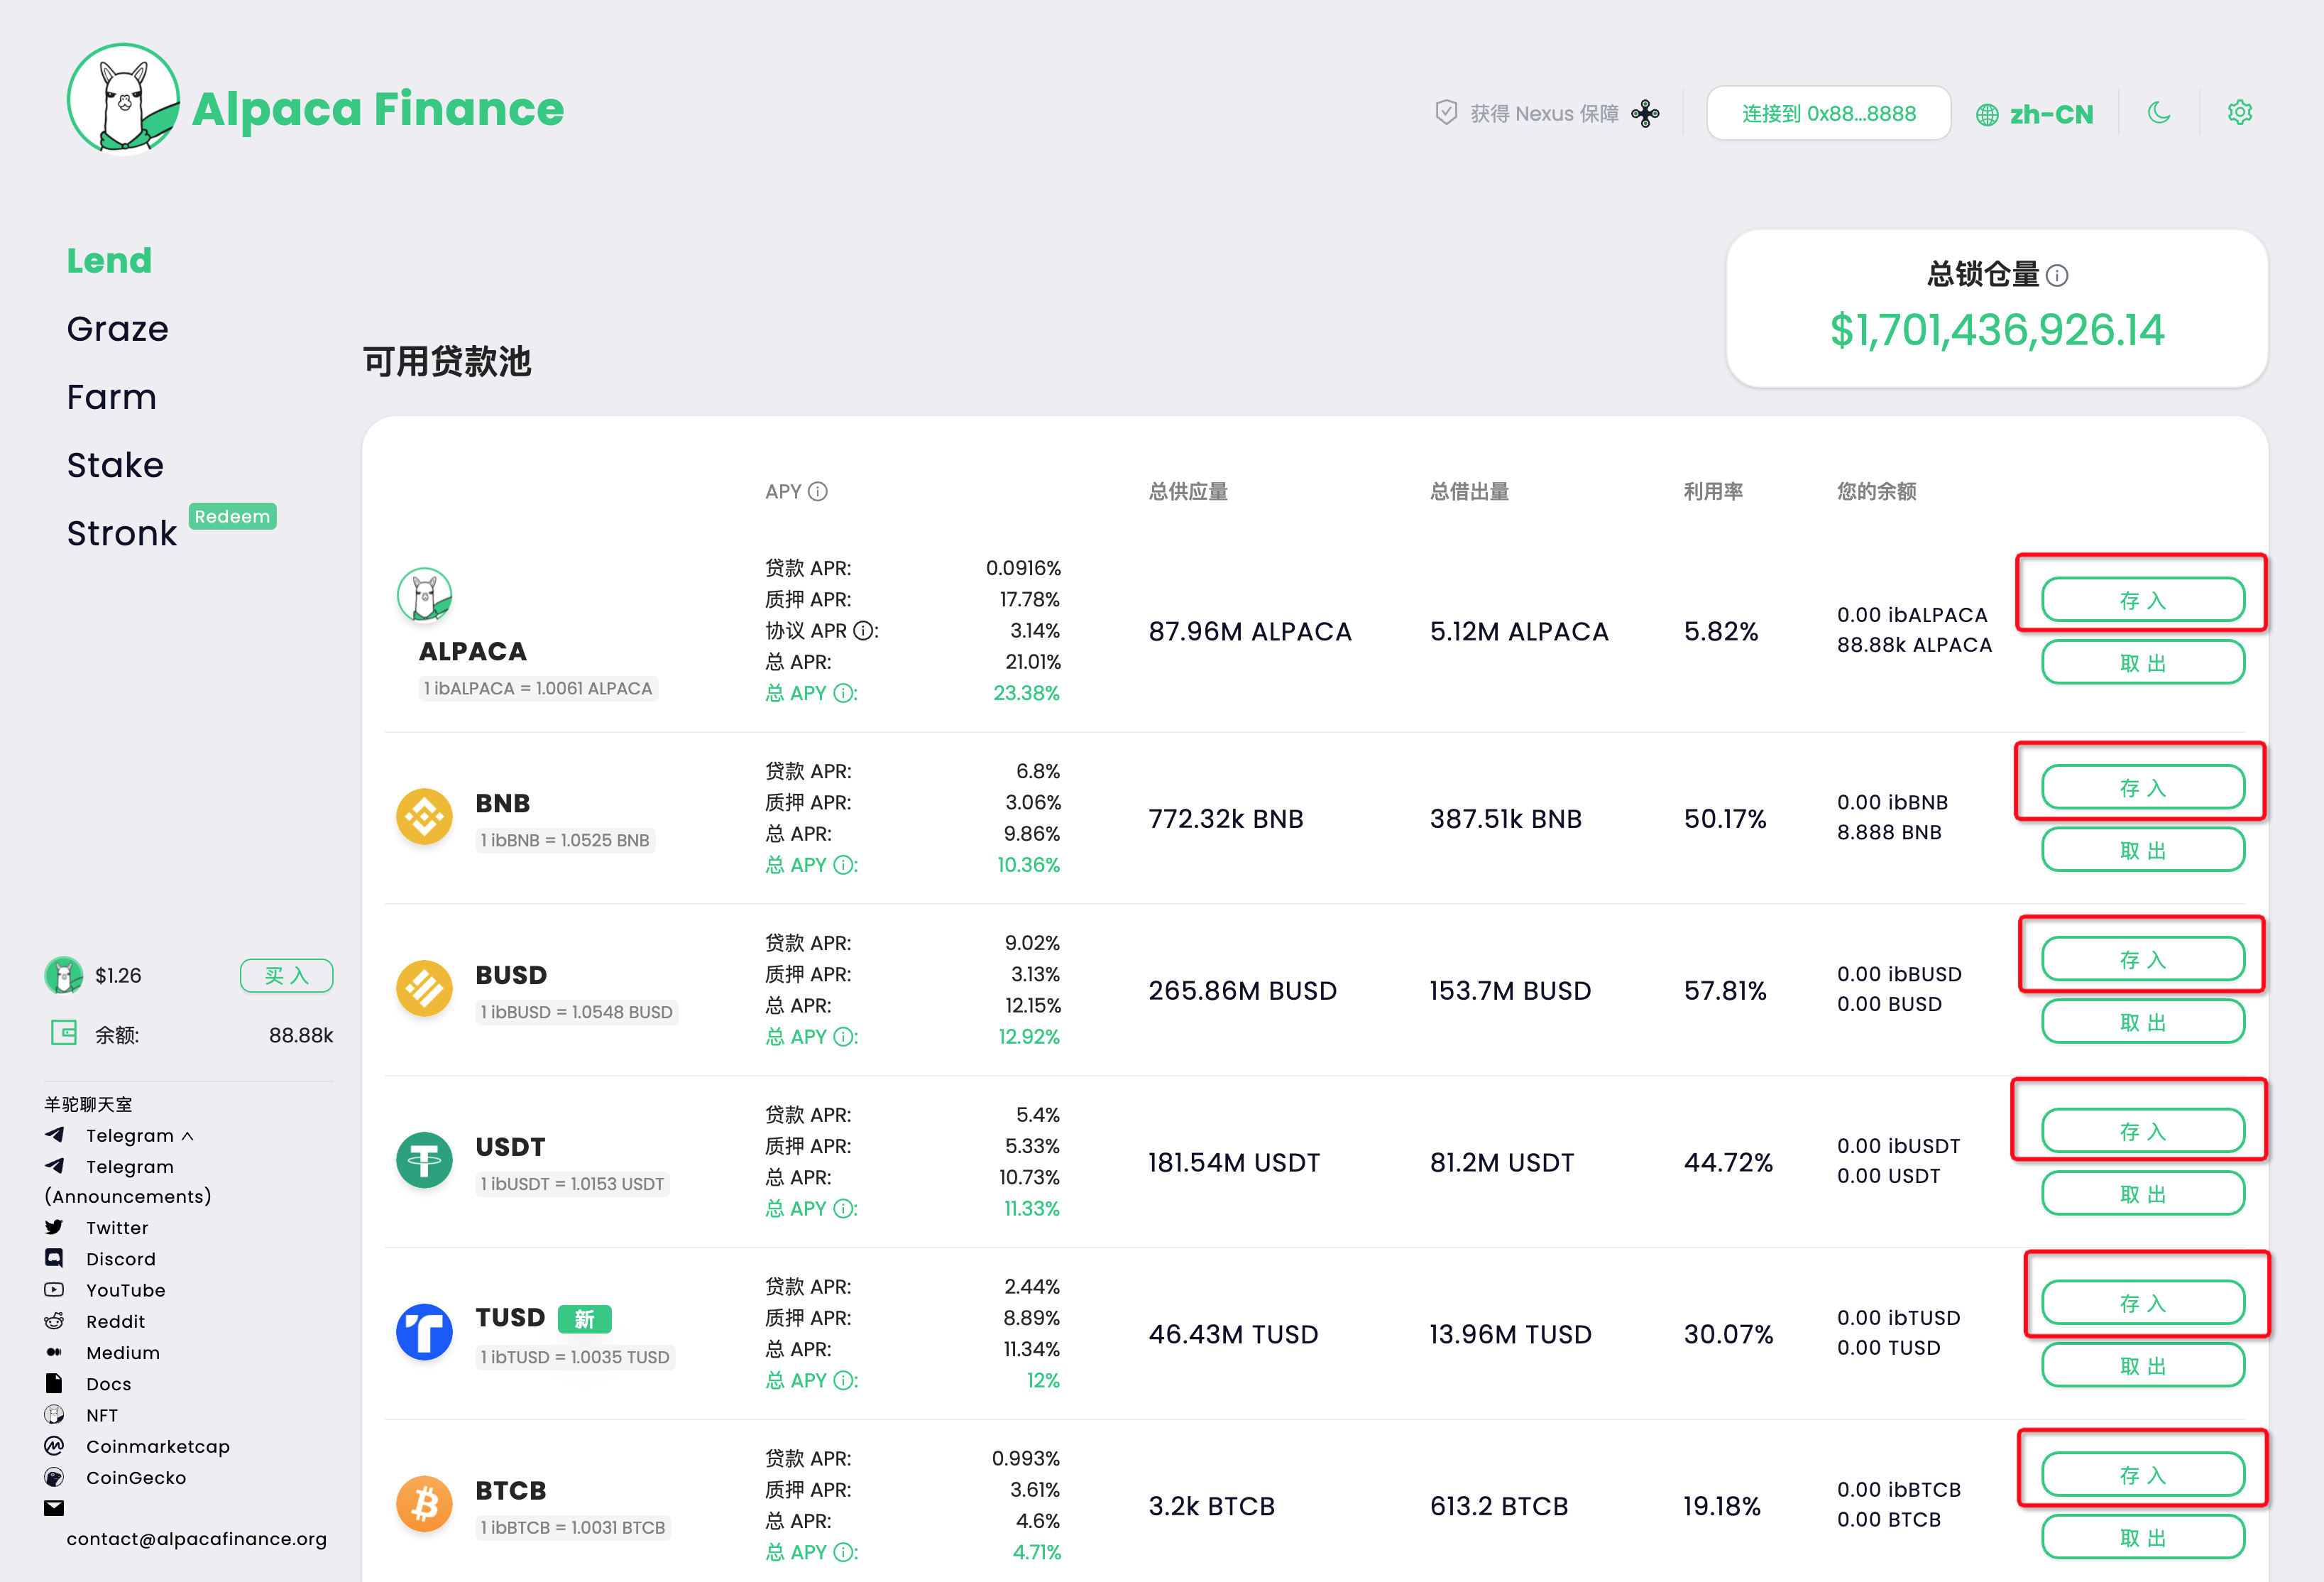Click 存入 deposit for BNB
This screenshot has height=1582, width=2324.
pos(2142,787)
